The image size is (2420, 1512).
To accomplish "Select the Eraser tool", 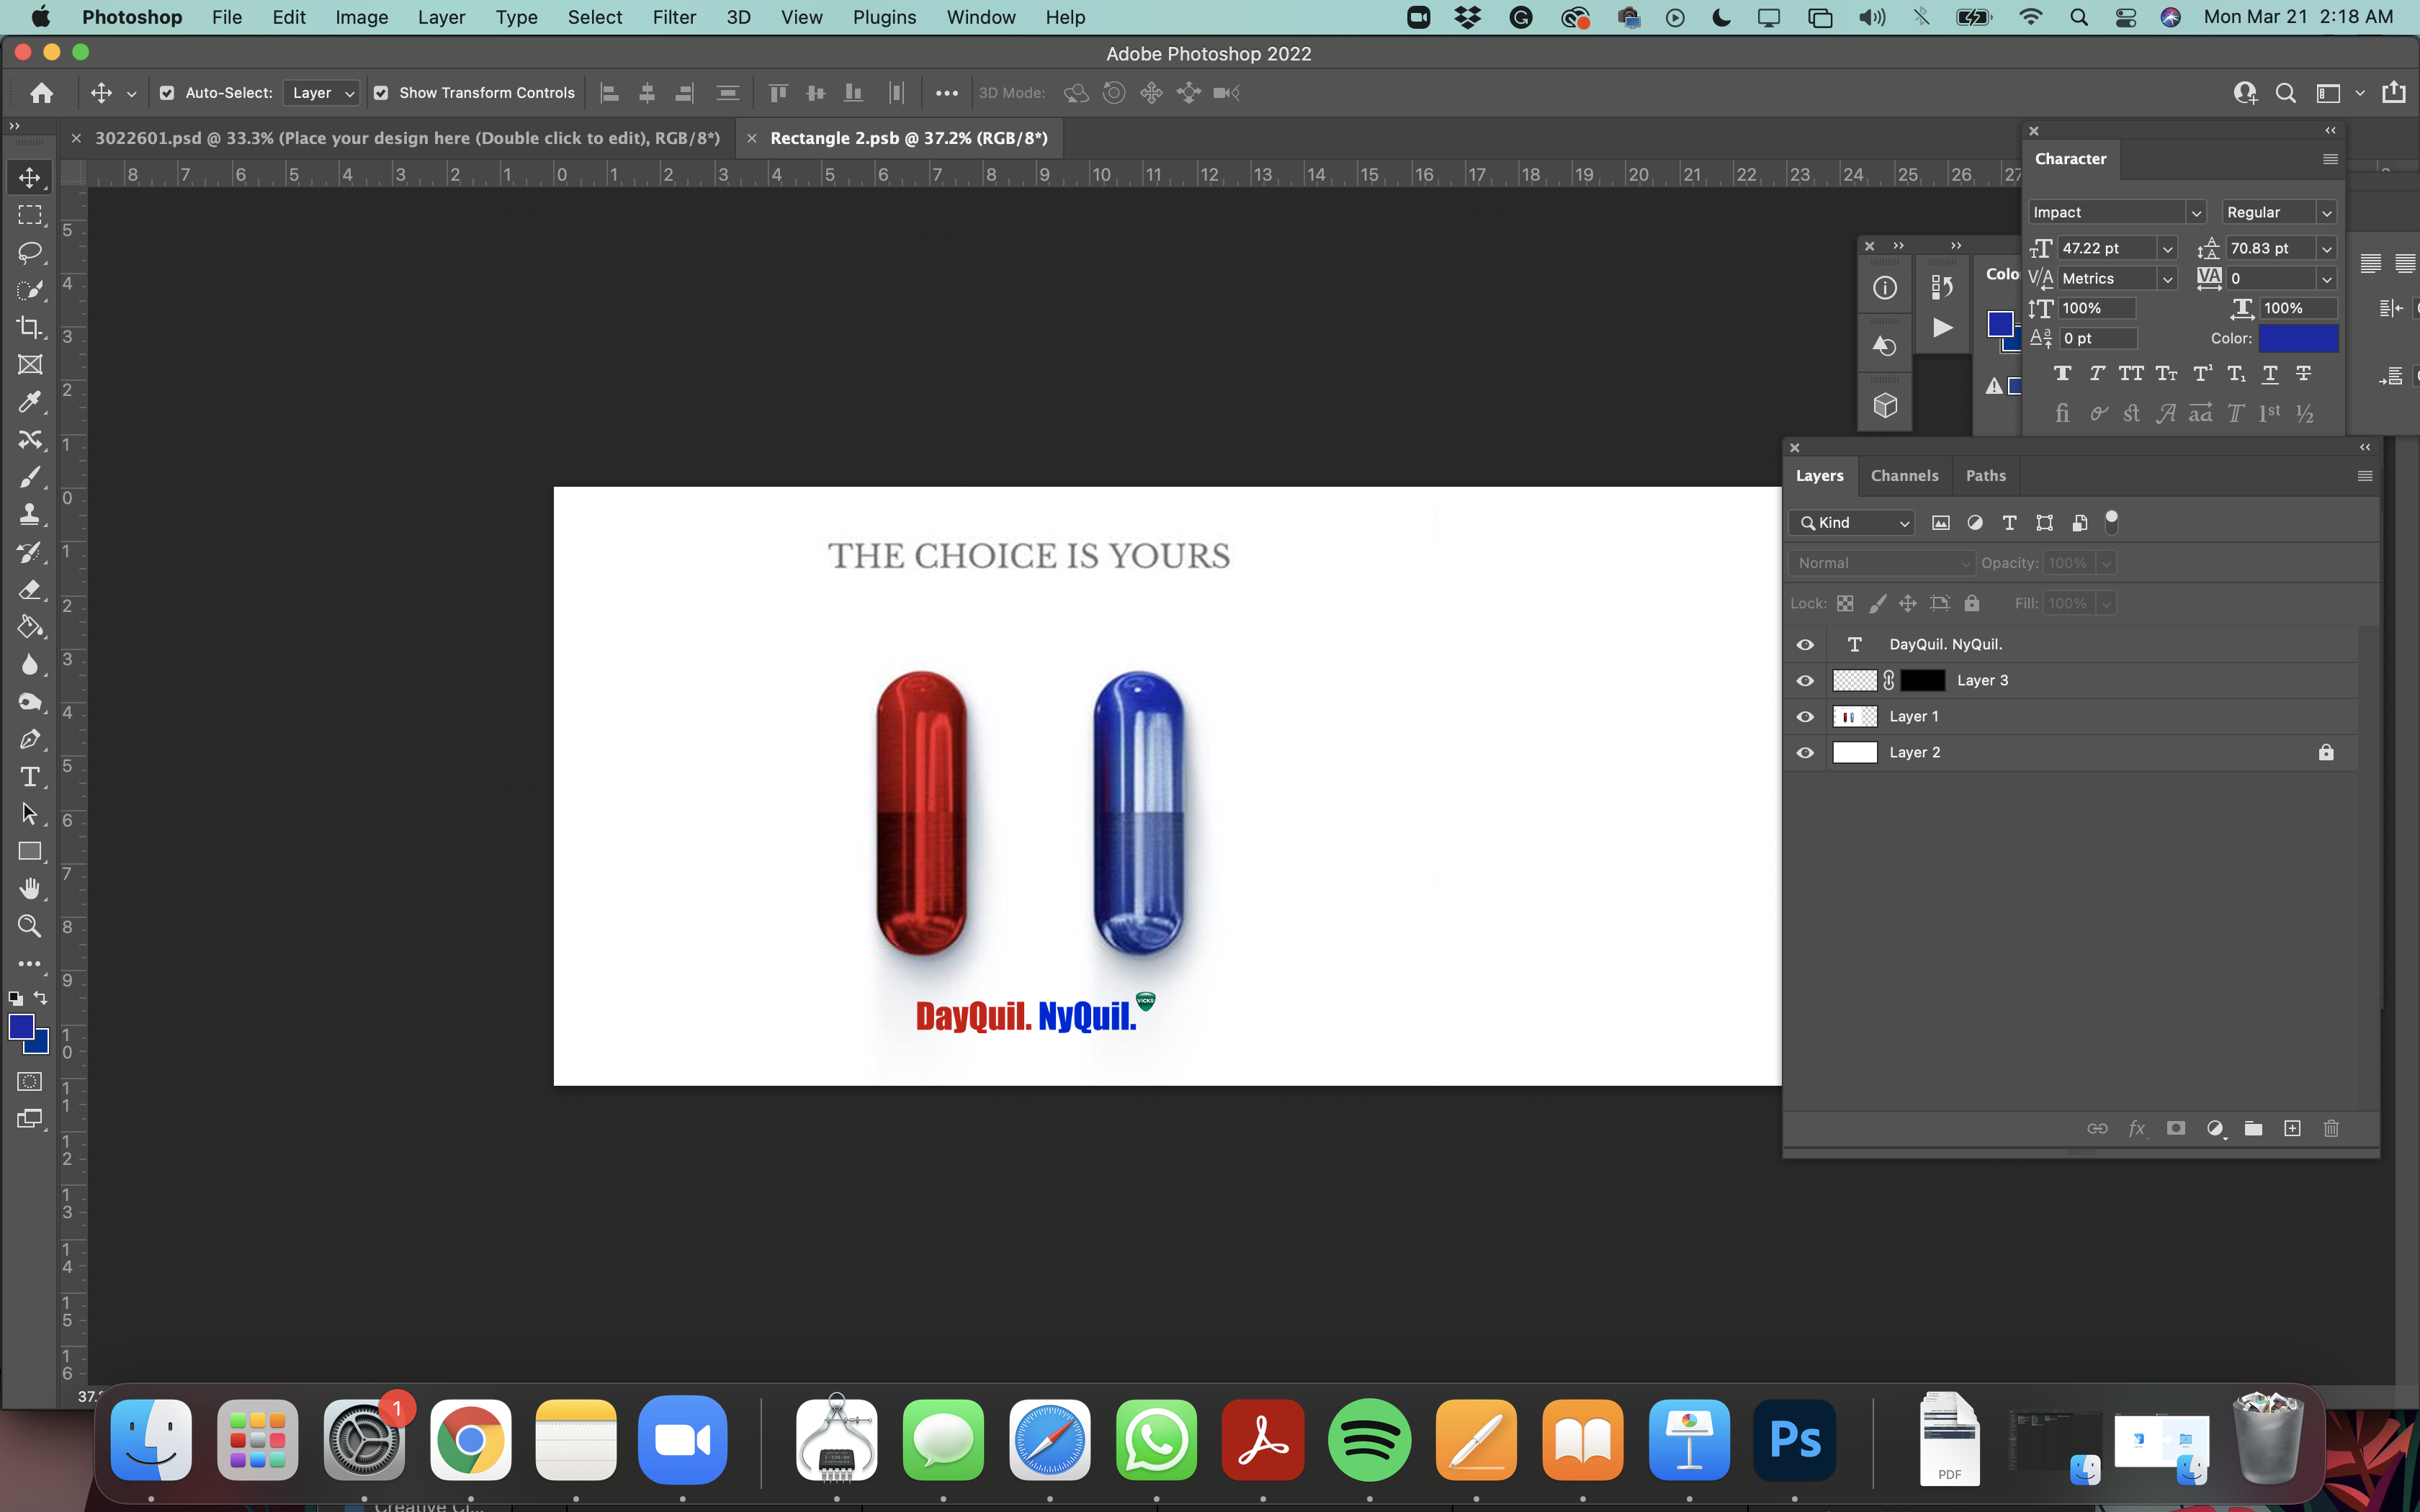I will point(30,589).
